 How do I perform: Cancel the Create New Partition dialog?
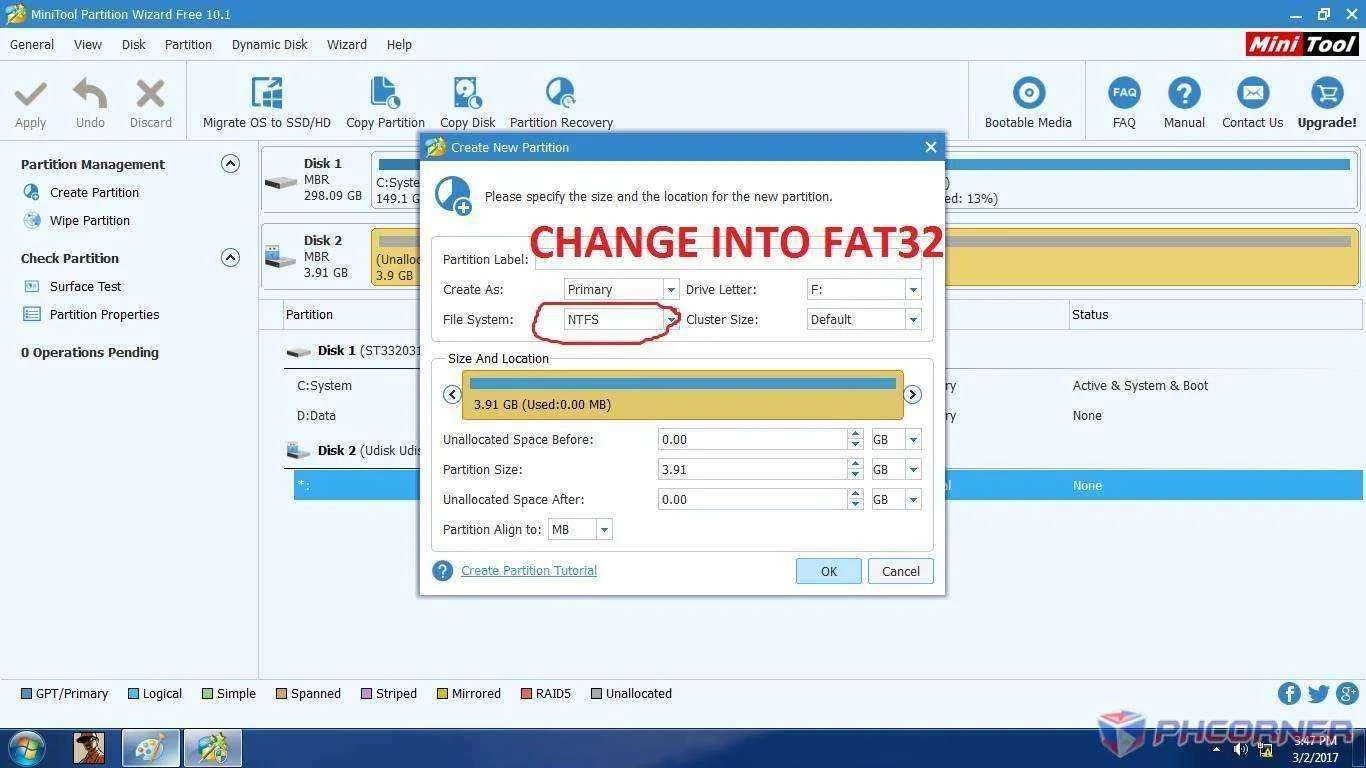click(901, 571)
